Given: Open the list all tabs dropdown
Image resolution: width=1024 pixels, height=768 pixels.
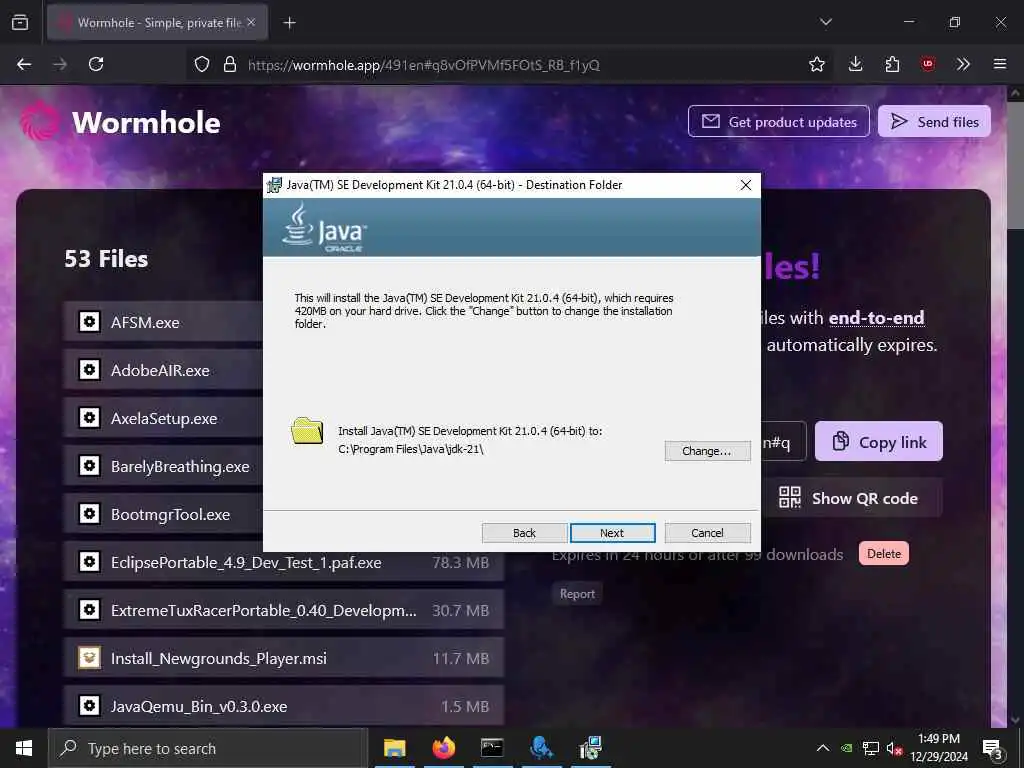Looking at the screenshot, I should [825, 22].
